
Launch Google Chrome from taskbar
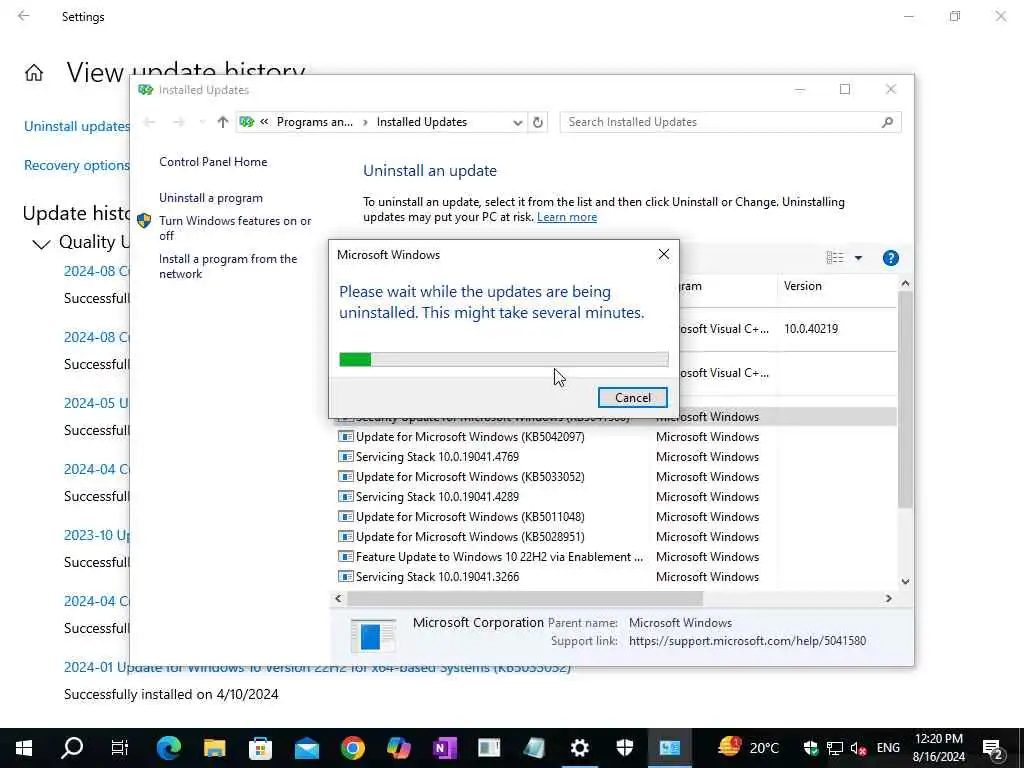point(353,748)
